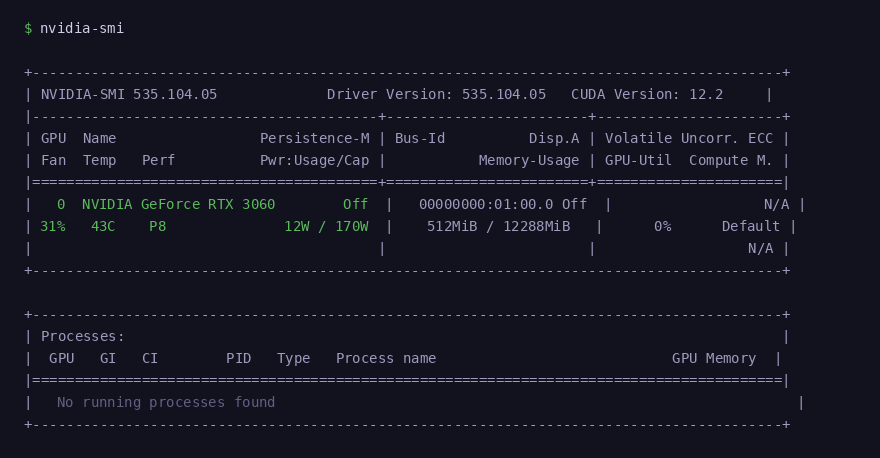This screenshot has height=458, width=880.
Task: Click the 512MiB / 12288MiB memory usage
Action: pos(498,226)
